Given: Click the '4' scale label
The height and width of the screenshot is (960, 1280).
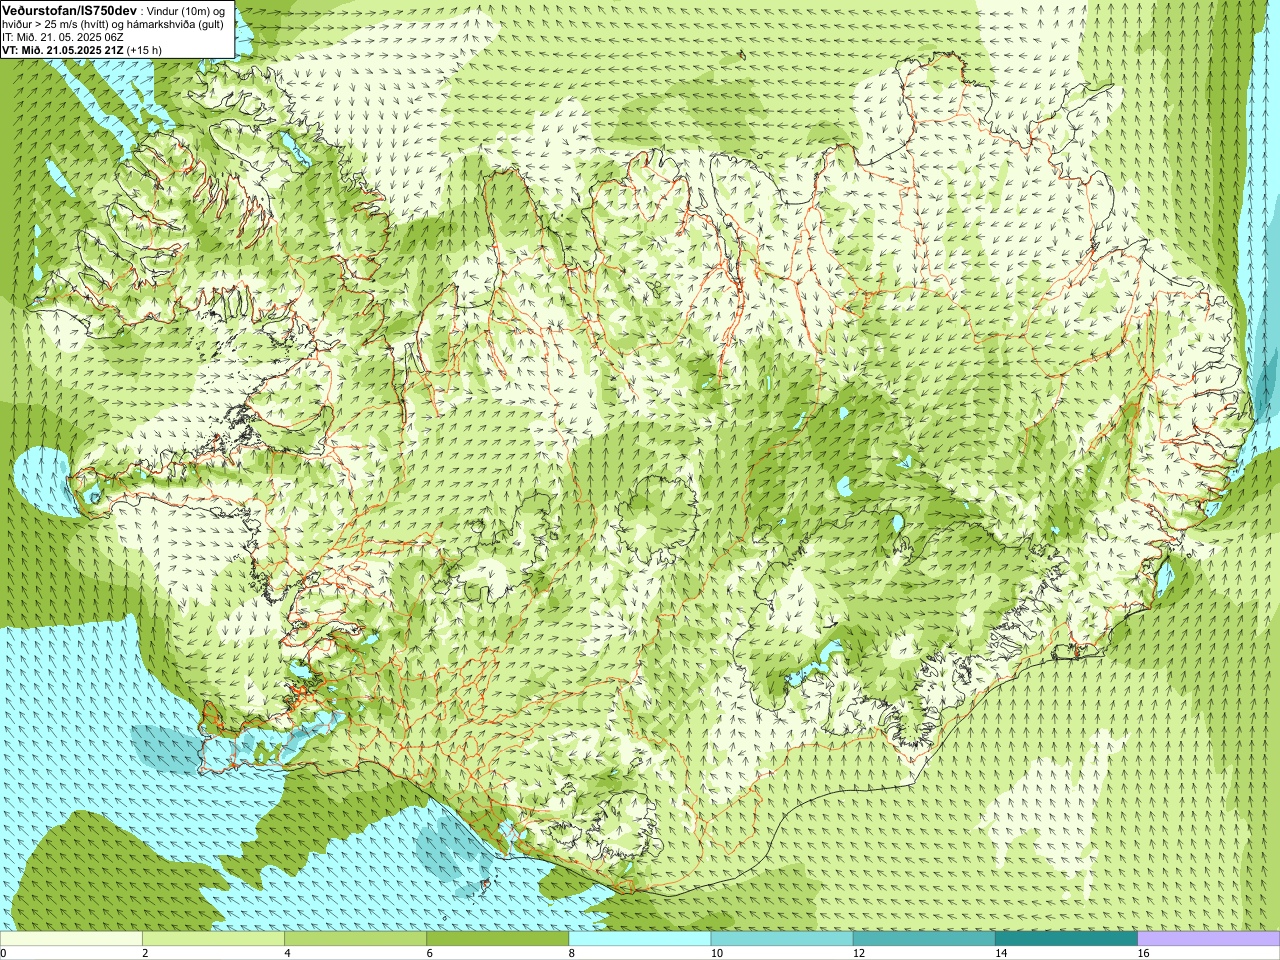Looking at the screenshot, I should tap(287, 953).
